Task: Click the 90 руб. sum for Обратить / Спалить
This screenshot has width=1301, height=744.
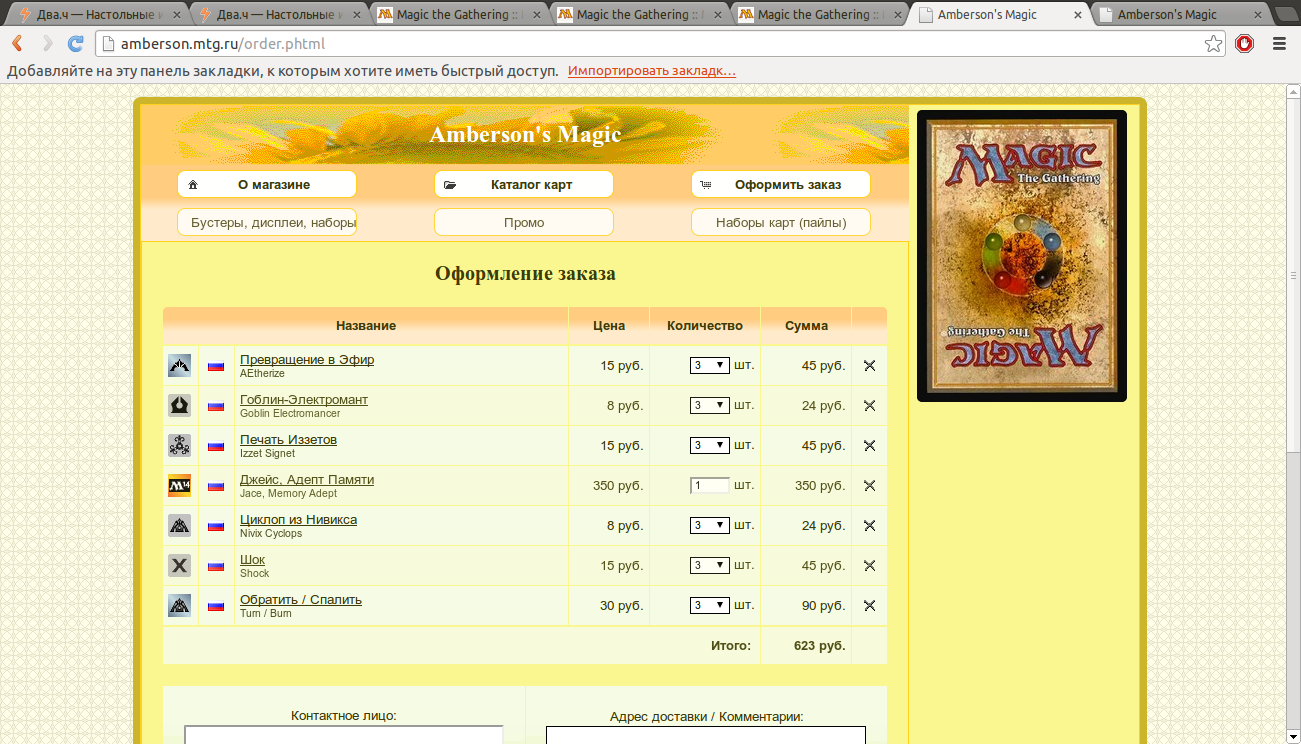Action: pyautogui.click(x=823, y=606)
